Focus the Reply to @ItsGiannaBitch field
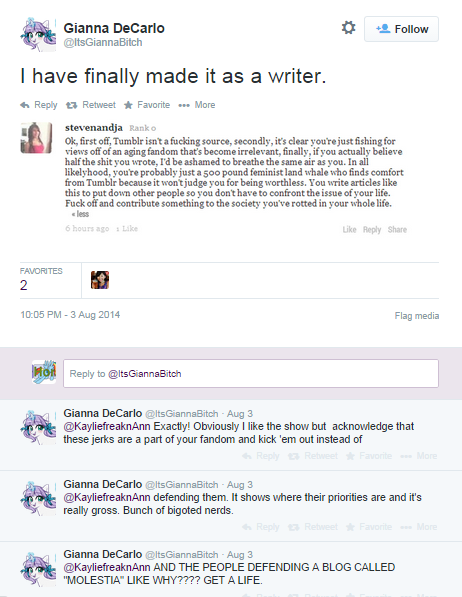 pos(251,374)
